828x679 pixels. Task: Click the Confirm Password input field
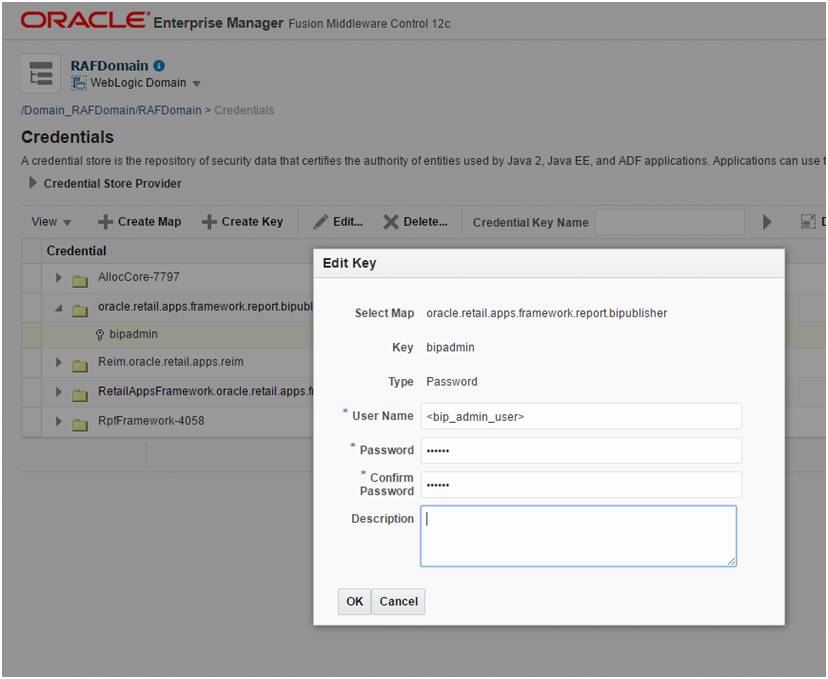coord(581,485)
